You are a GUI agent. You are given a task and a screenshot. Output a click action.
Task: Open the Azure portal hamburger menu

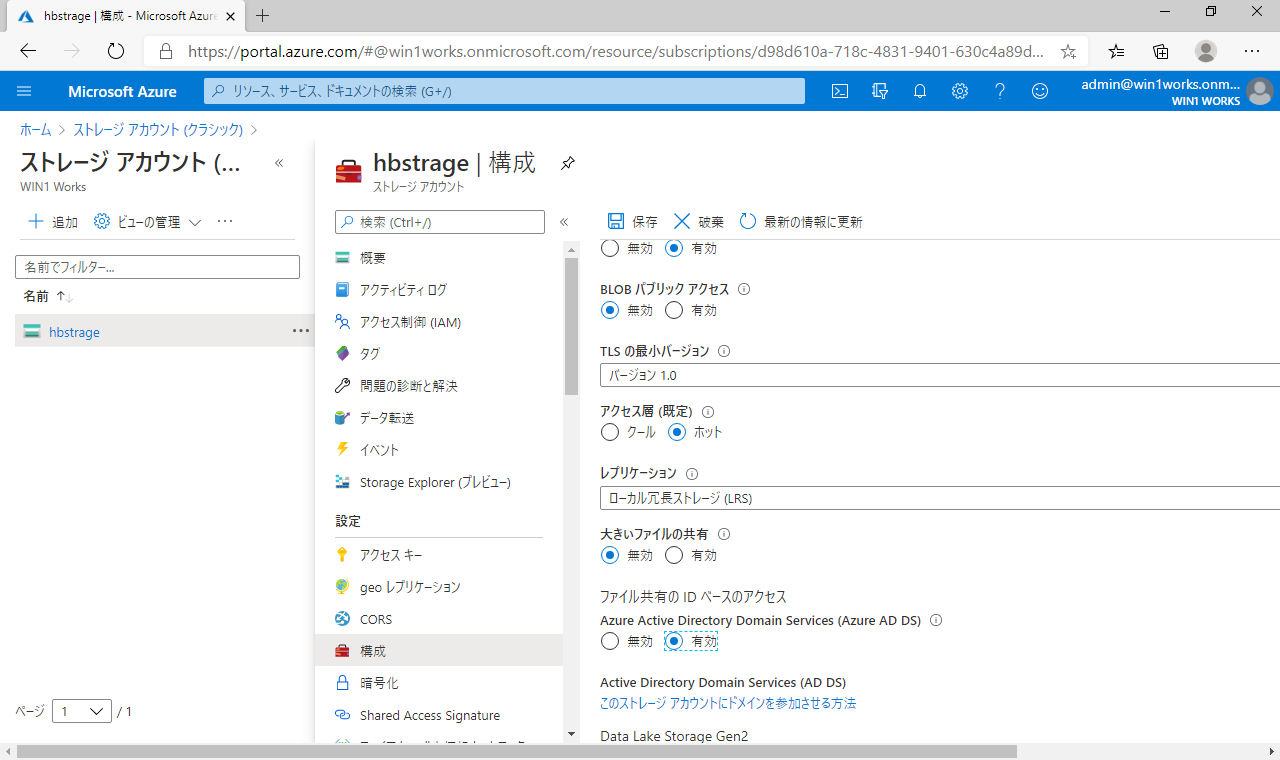click(25, 91)
